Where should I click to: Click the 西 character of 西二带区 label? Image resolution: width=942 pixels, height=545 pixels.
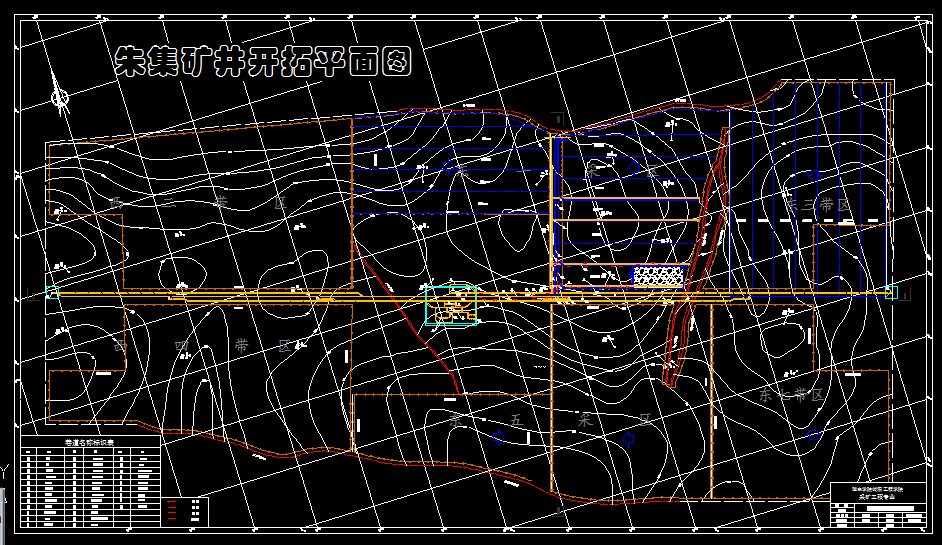pyautogui.click(x=118, y=202)
